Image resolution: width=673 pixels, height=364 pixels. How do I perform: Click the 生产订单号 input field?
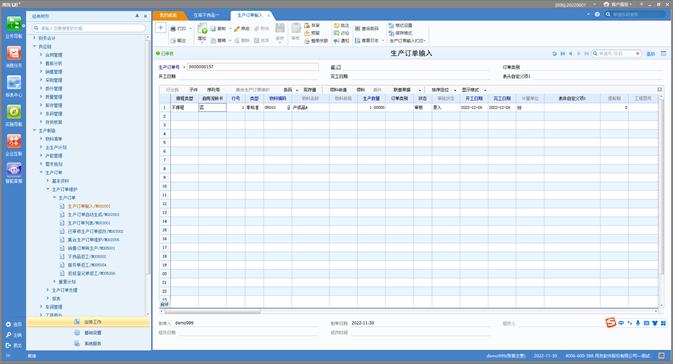253,67
